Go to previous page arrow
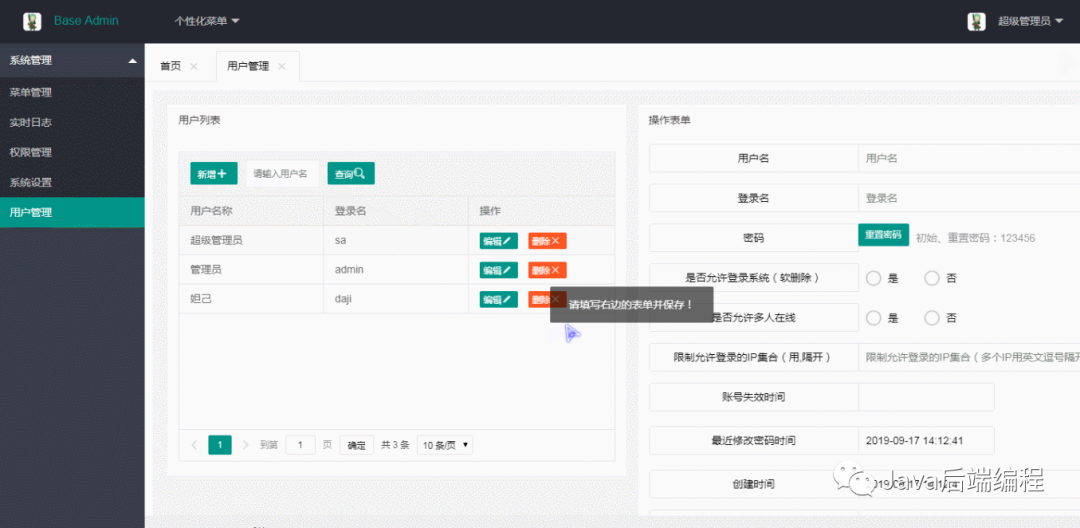This screenshot has width=1080, height=528. point(195,445)
